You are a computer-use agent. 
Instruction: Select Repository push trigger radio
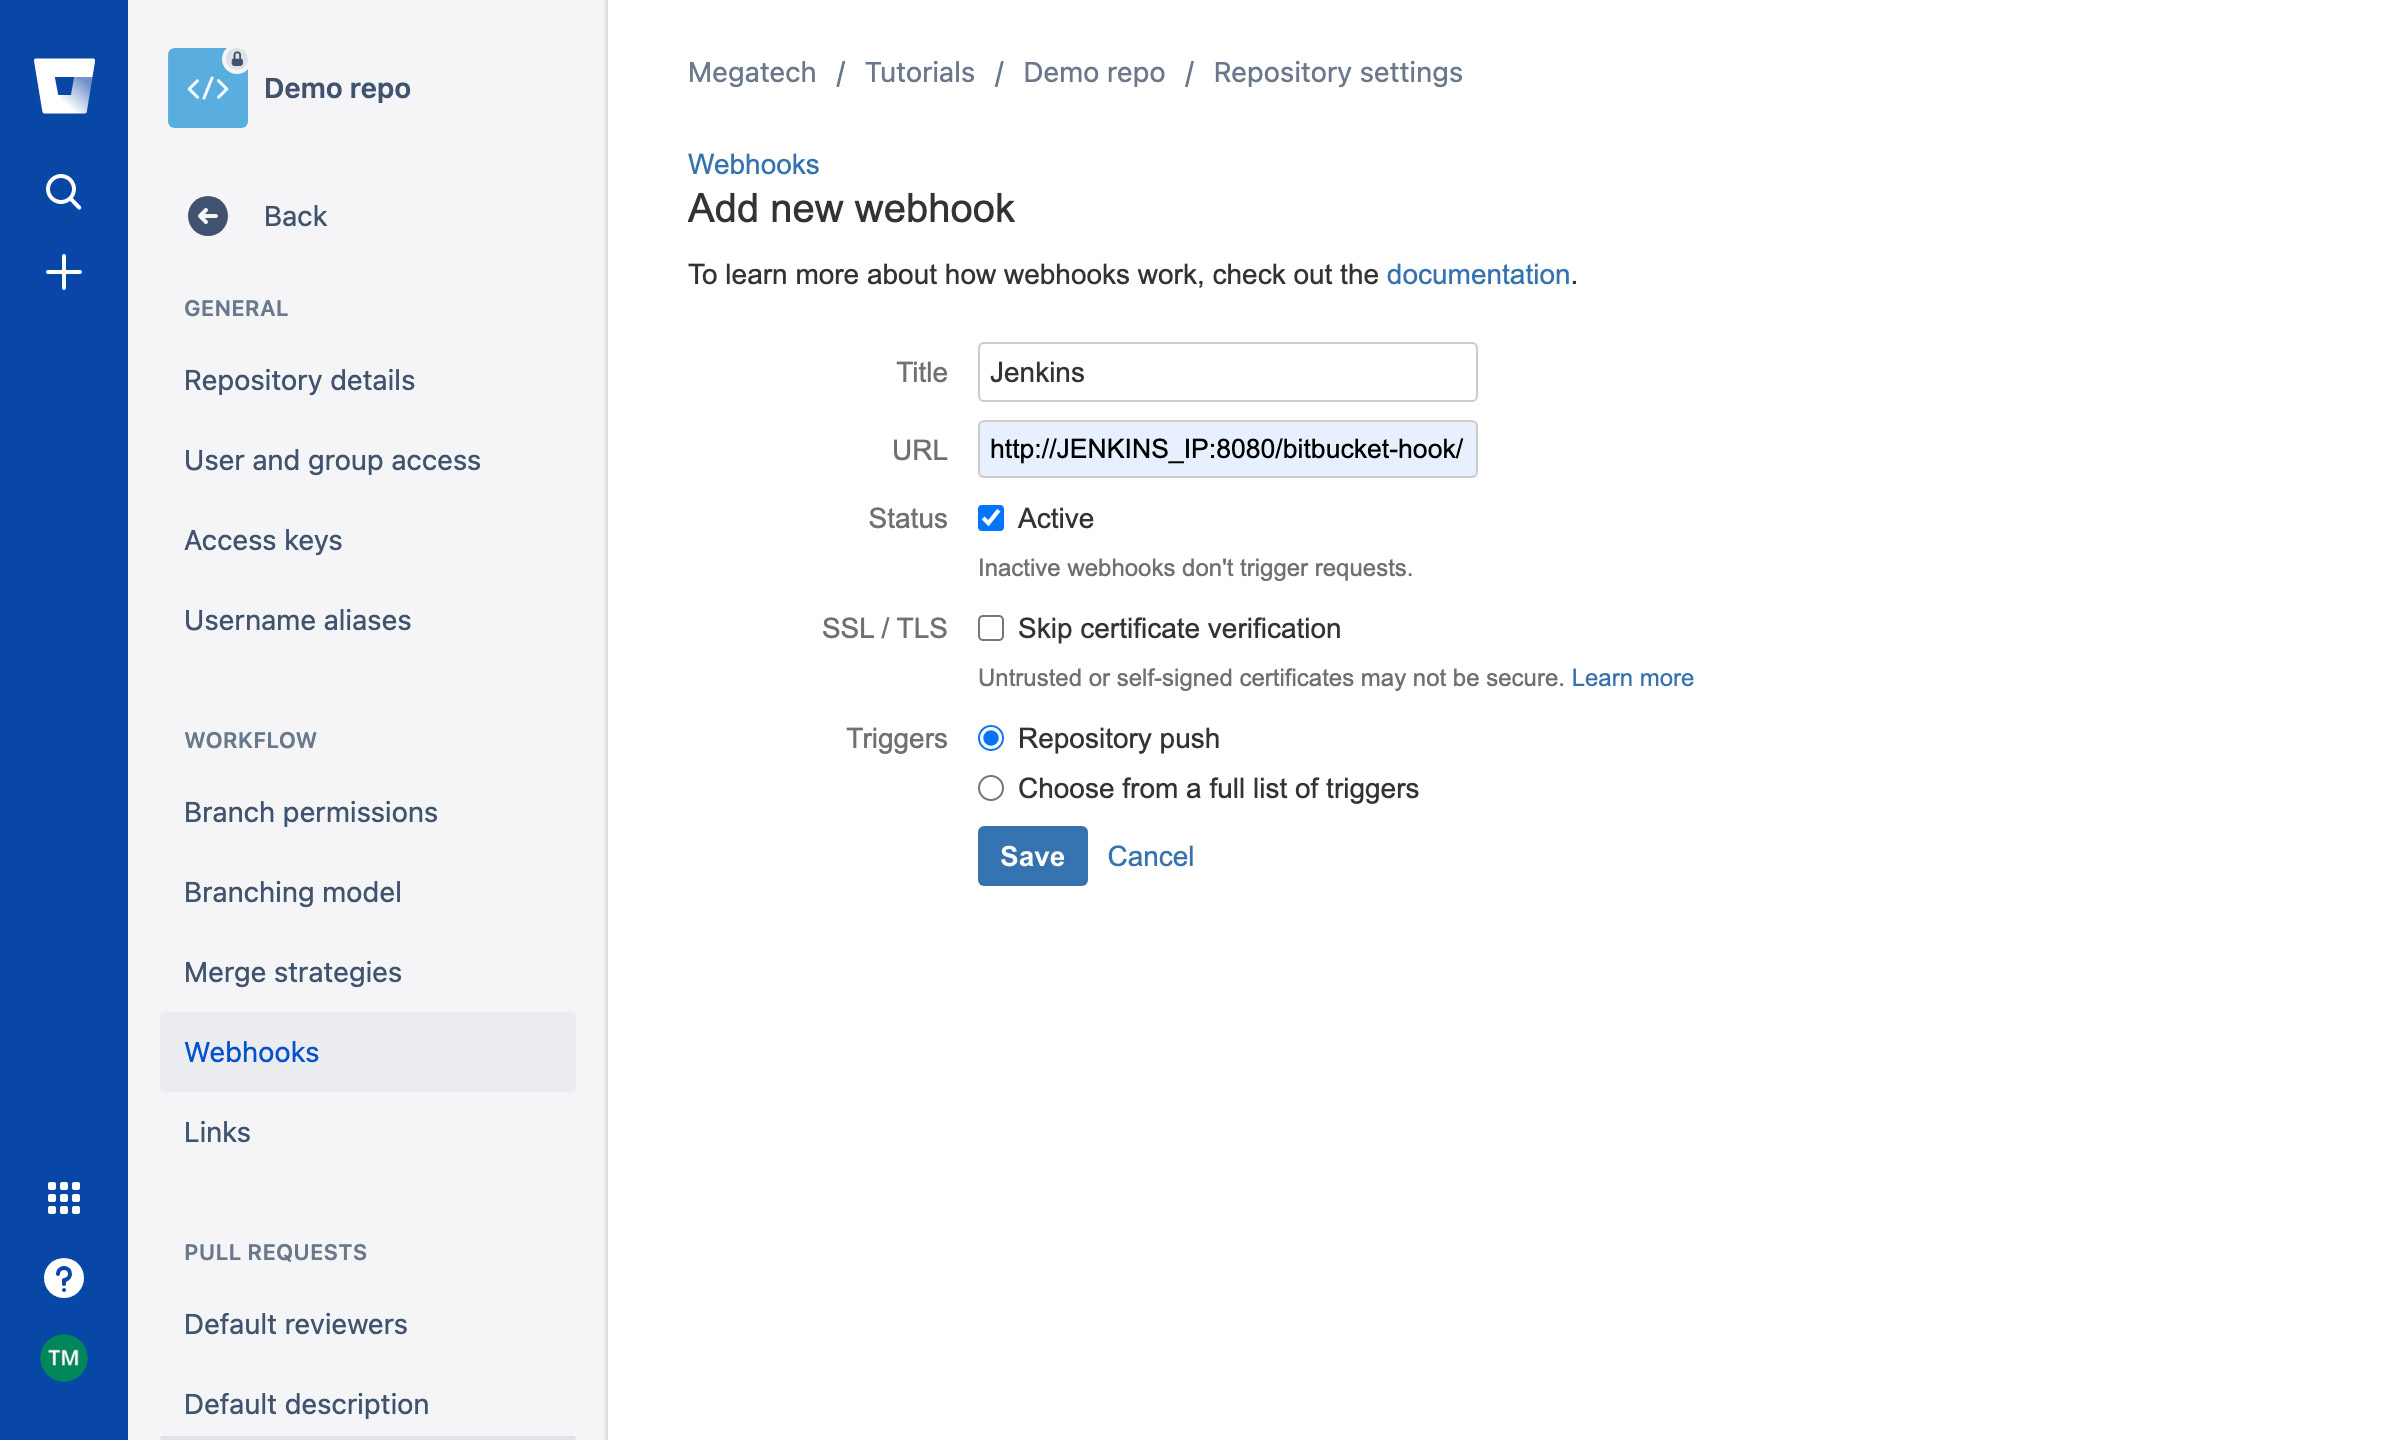991,738
